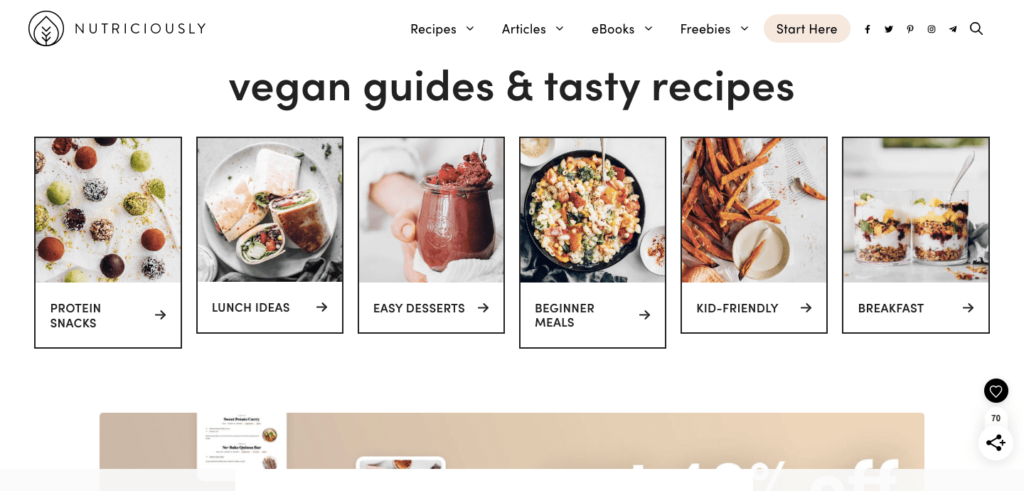
Task: Expand the eBooks dropdown menu
Action: coord(622,29)
